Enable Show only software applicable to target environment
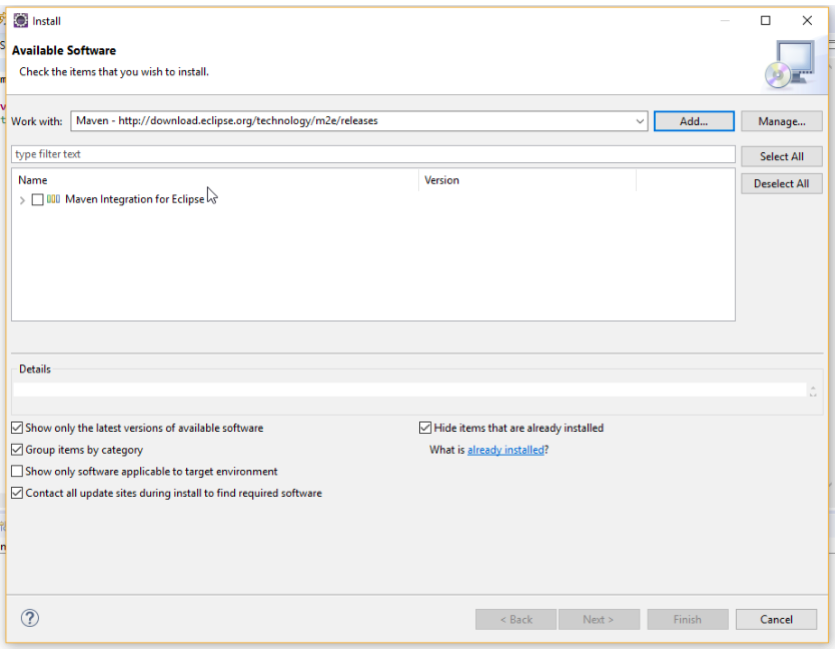This screenshot has width=835, height=649. coord(17,471)
